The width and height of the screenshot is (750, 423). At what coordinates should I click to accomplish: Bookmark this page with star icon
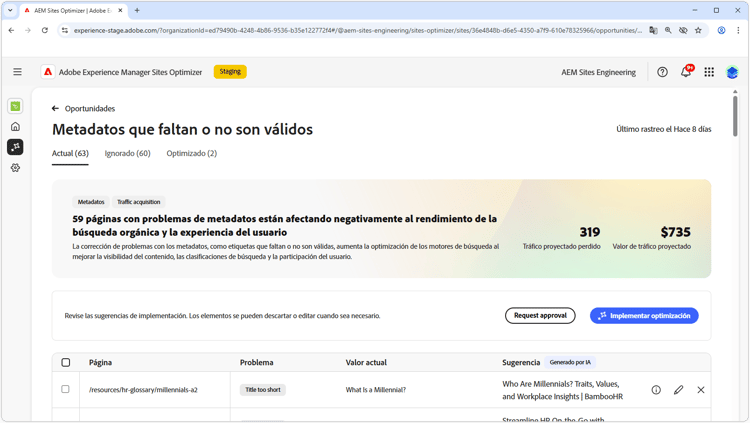pos(698,30)
